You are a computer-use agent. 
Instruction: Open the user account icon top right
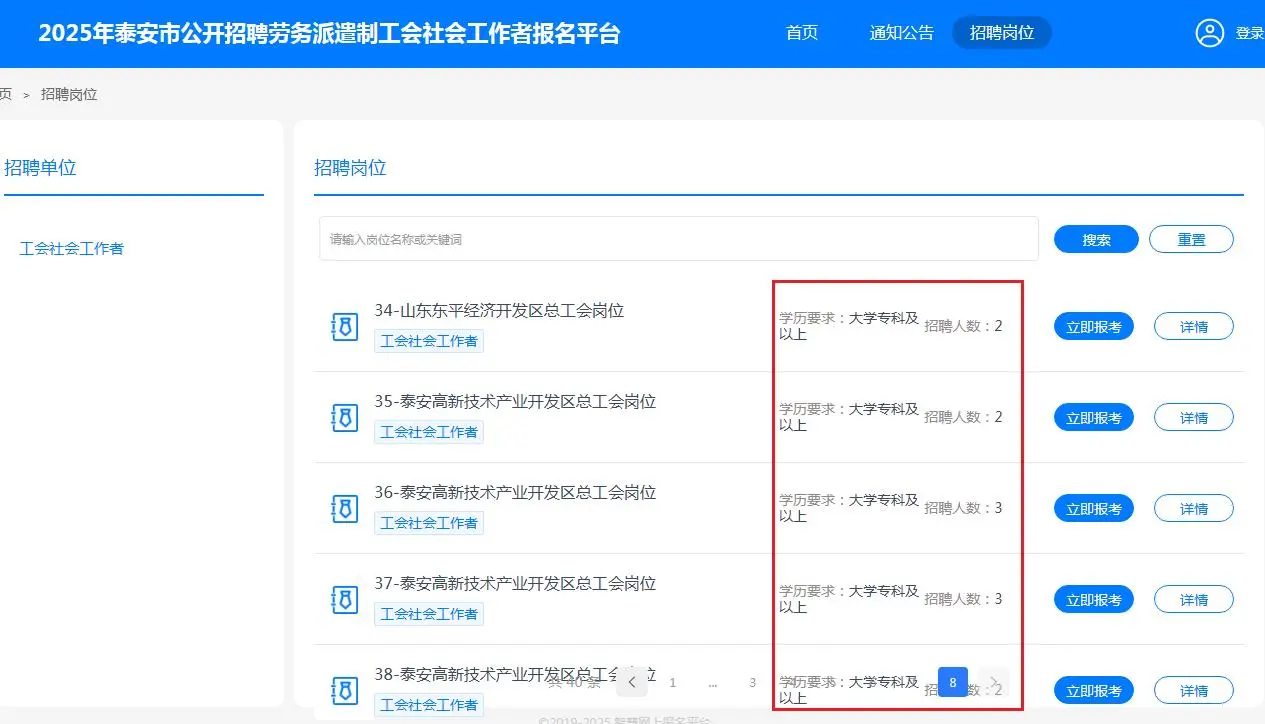[x=1210, y=32]
